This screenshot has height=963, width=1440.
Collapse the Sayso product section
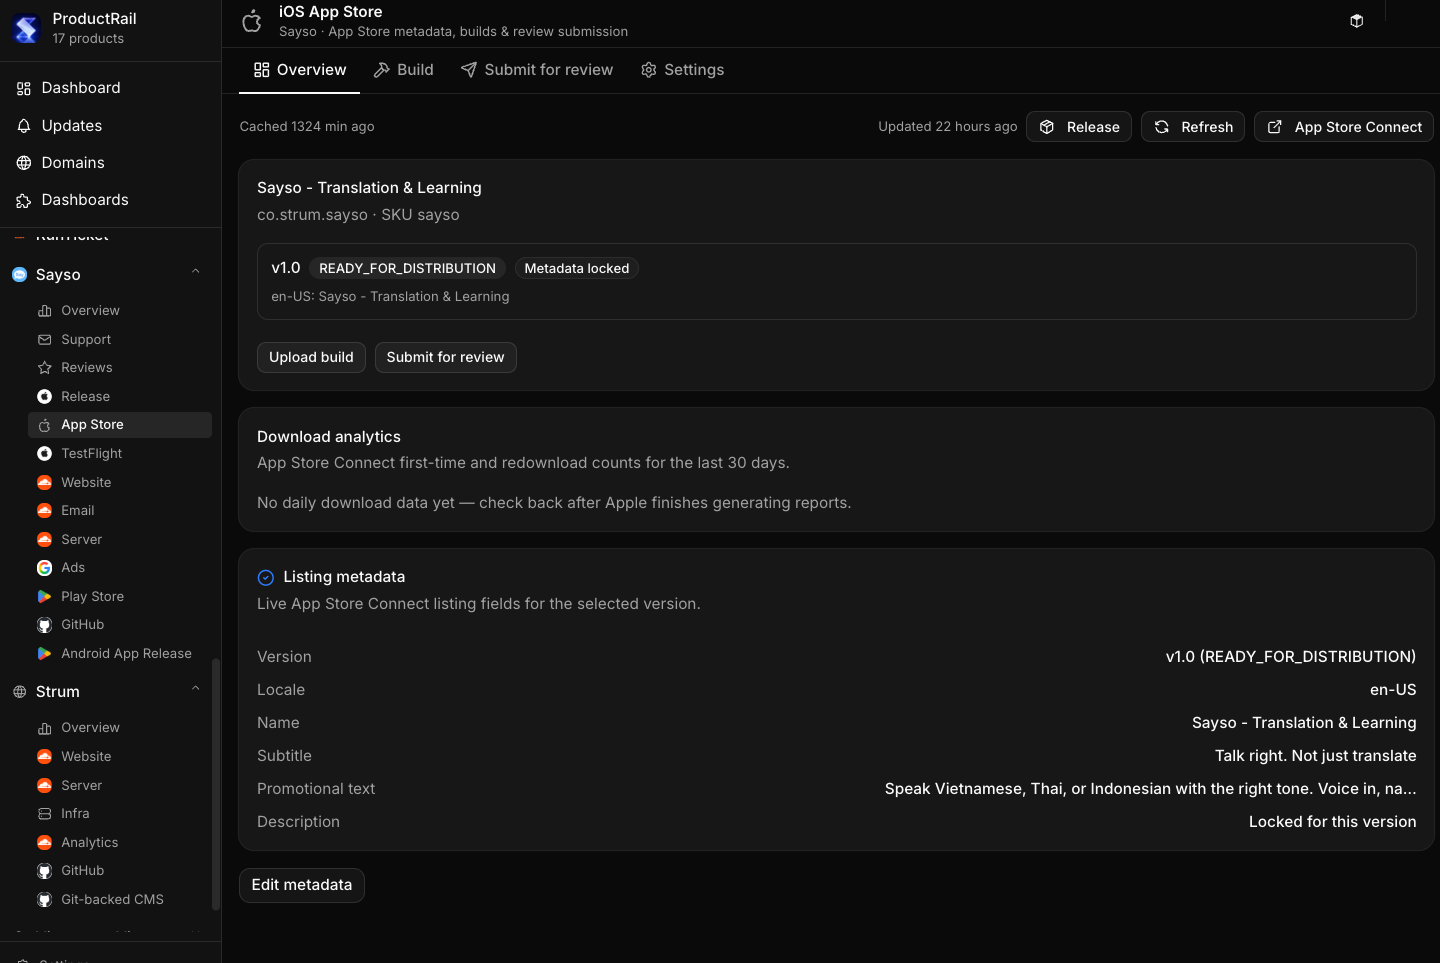[196, 272]
